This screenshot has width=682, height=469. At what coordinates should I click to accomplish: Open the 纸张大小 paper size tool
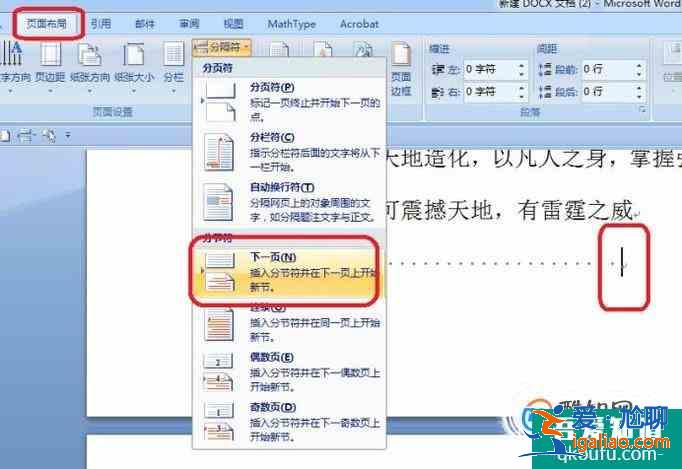coord(134,66)
